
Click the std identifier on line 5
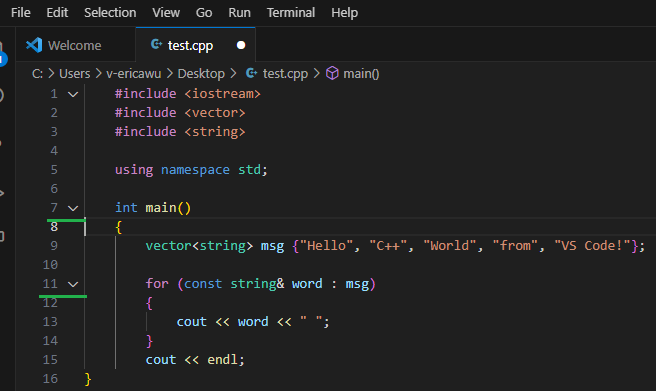(x=249, y=170)
